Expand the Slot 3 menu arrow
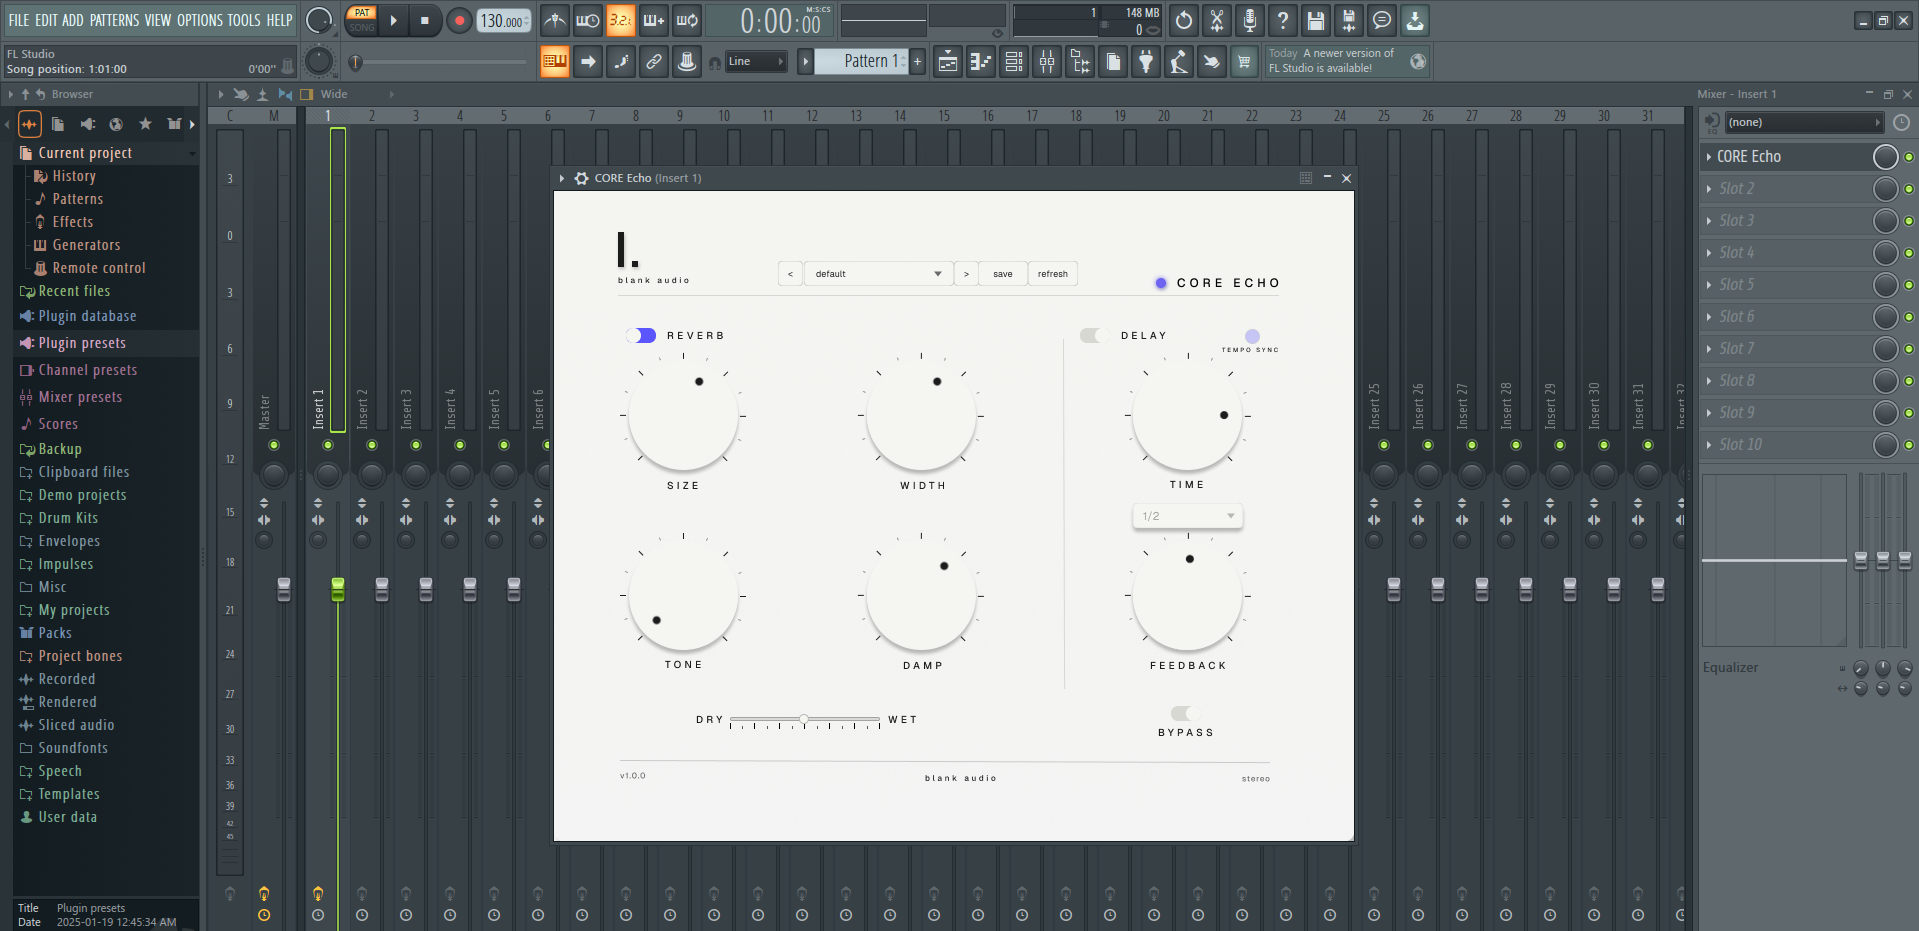Viewport: 1919px width, 931px height. tap(1709, 221)
